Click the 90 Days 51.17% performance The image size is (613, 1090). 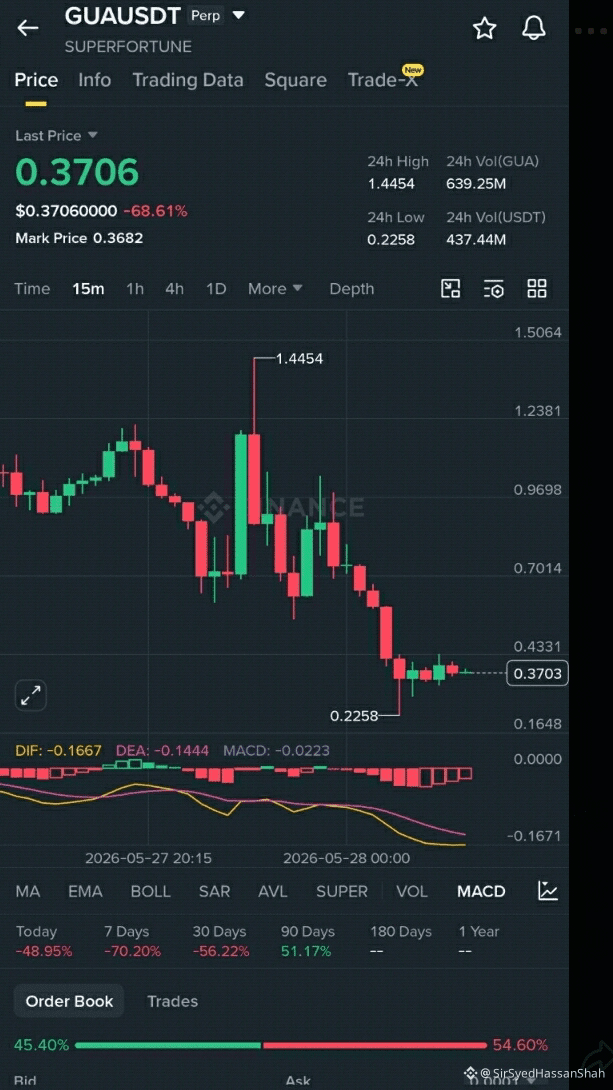(308, 941)
